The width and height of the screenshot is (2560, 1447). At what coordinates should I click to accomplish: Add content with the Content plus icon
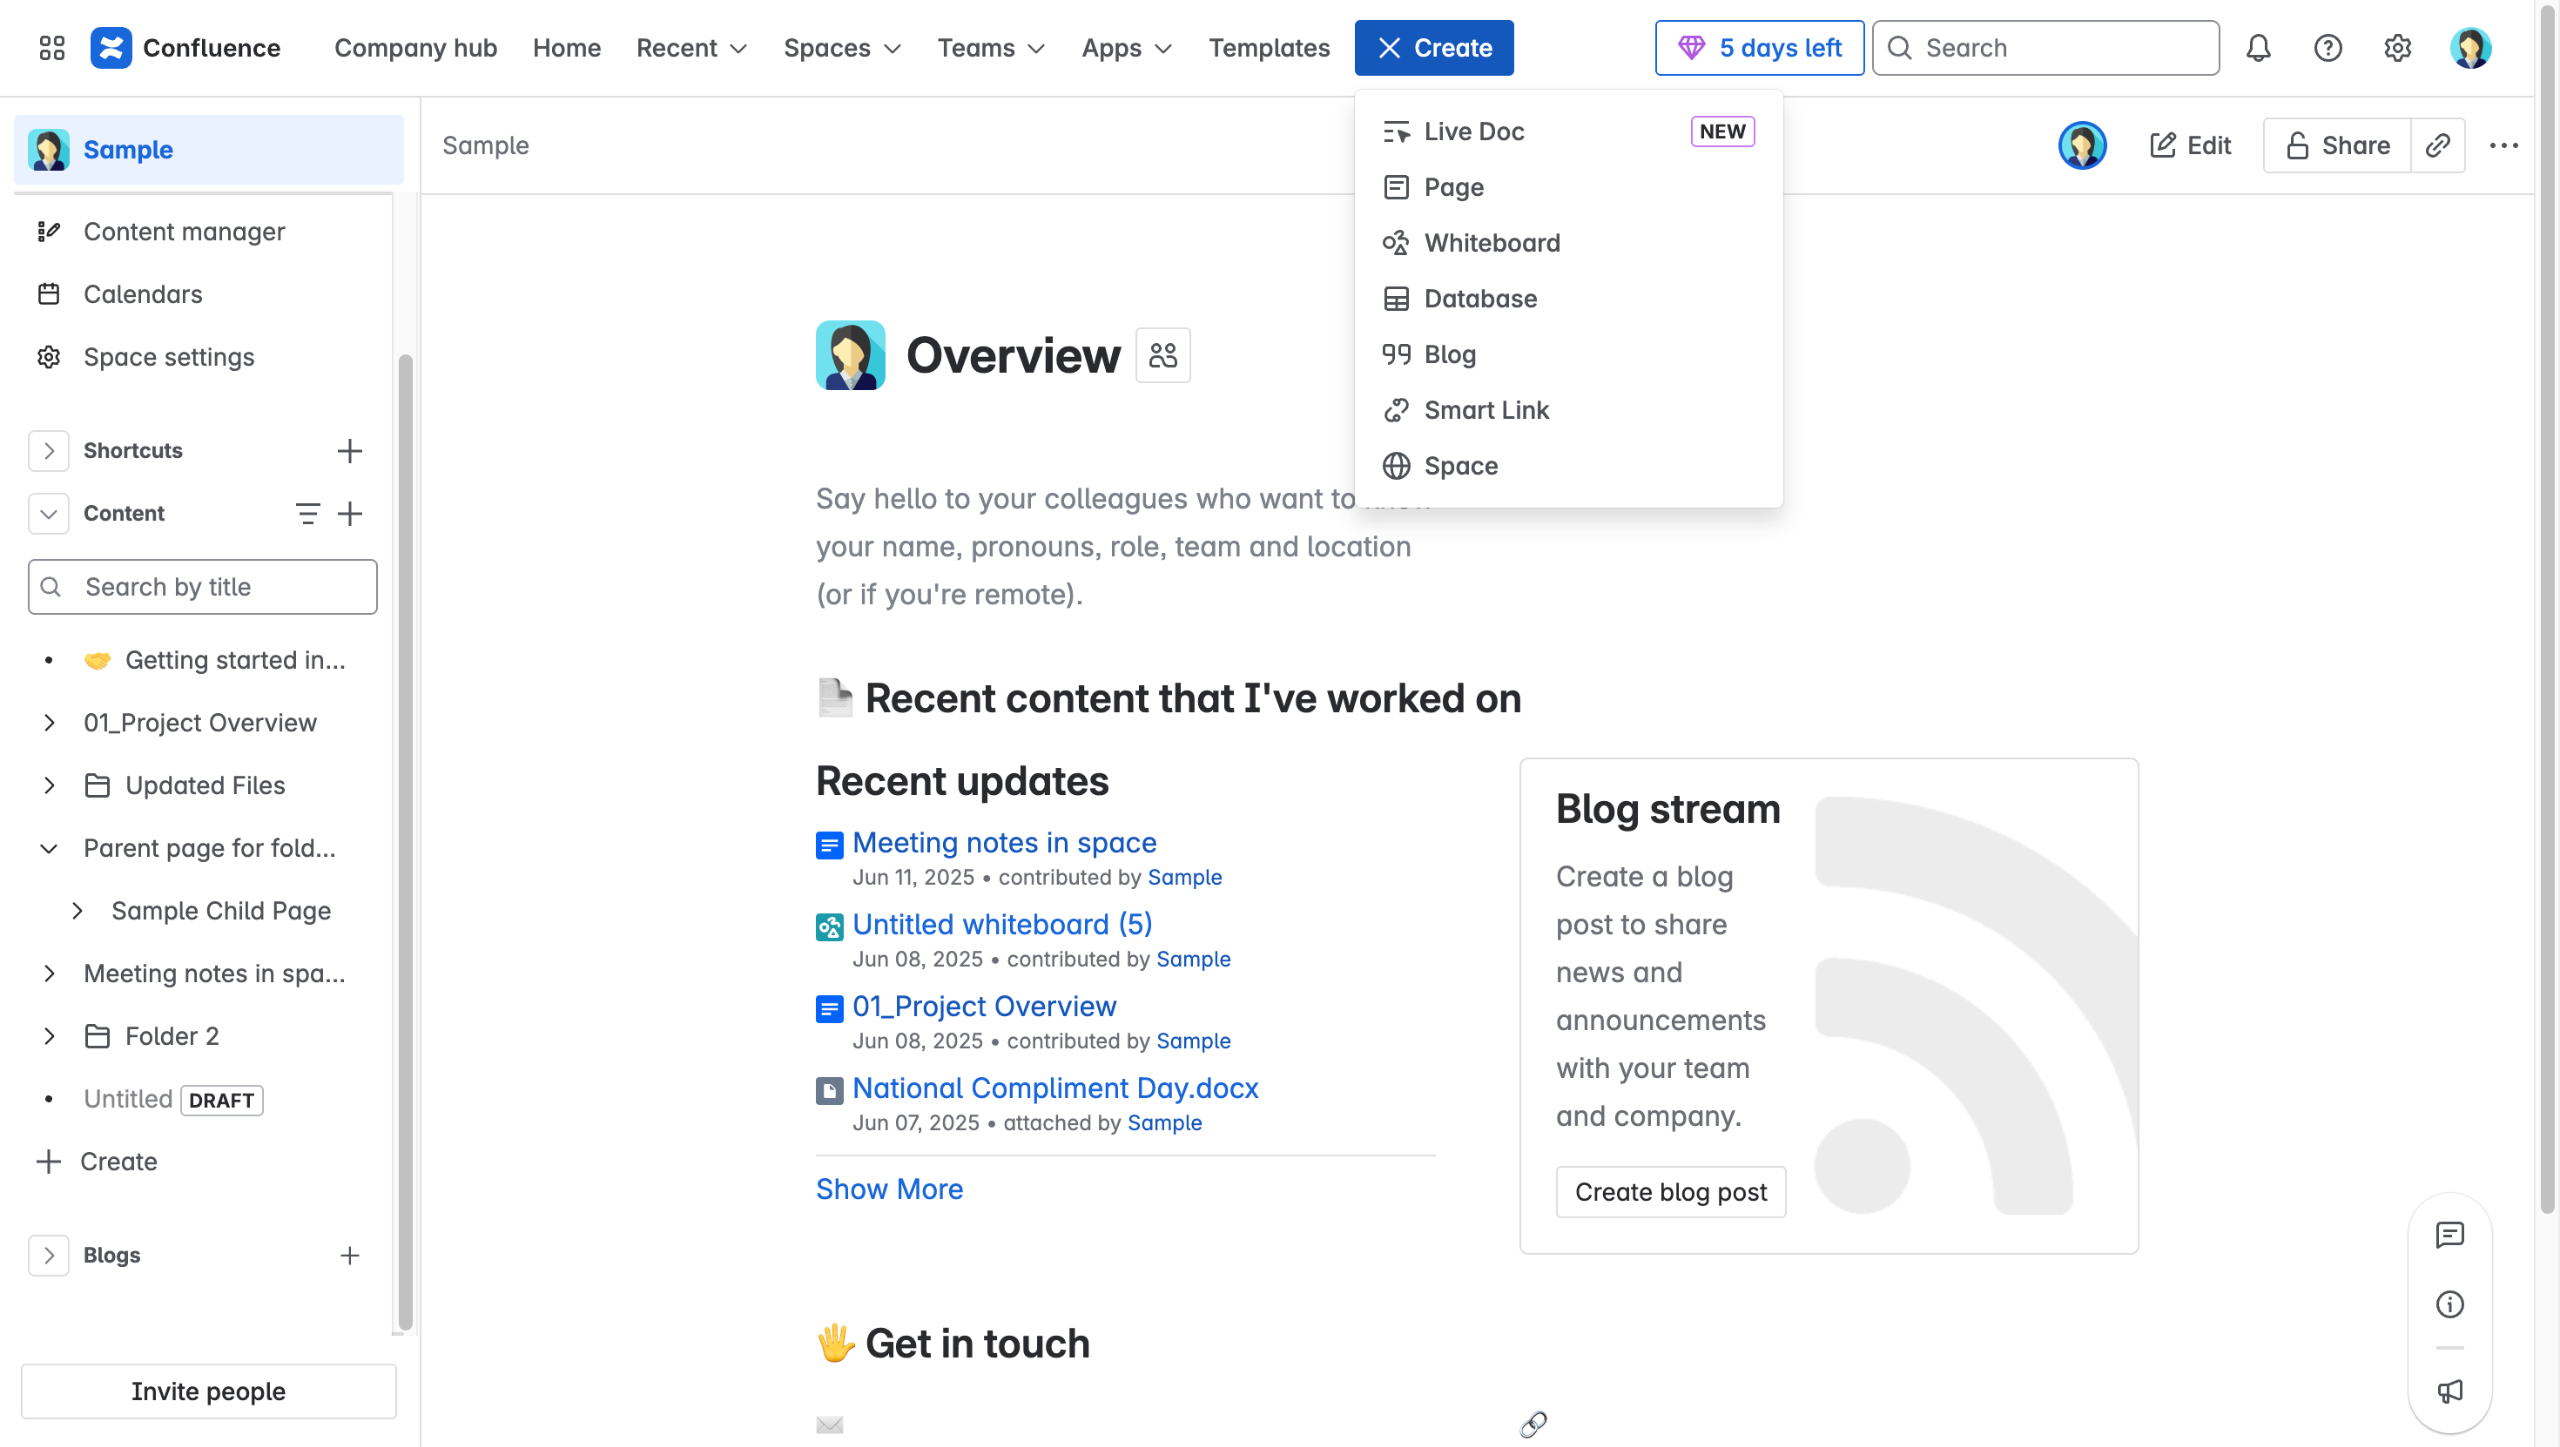[350, 514]
